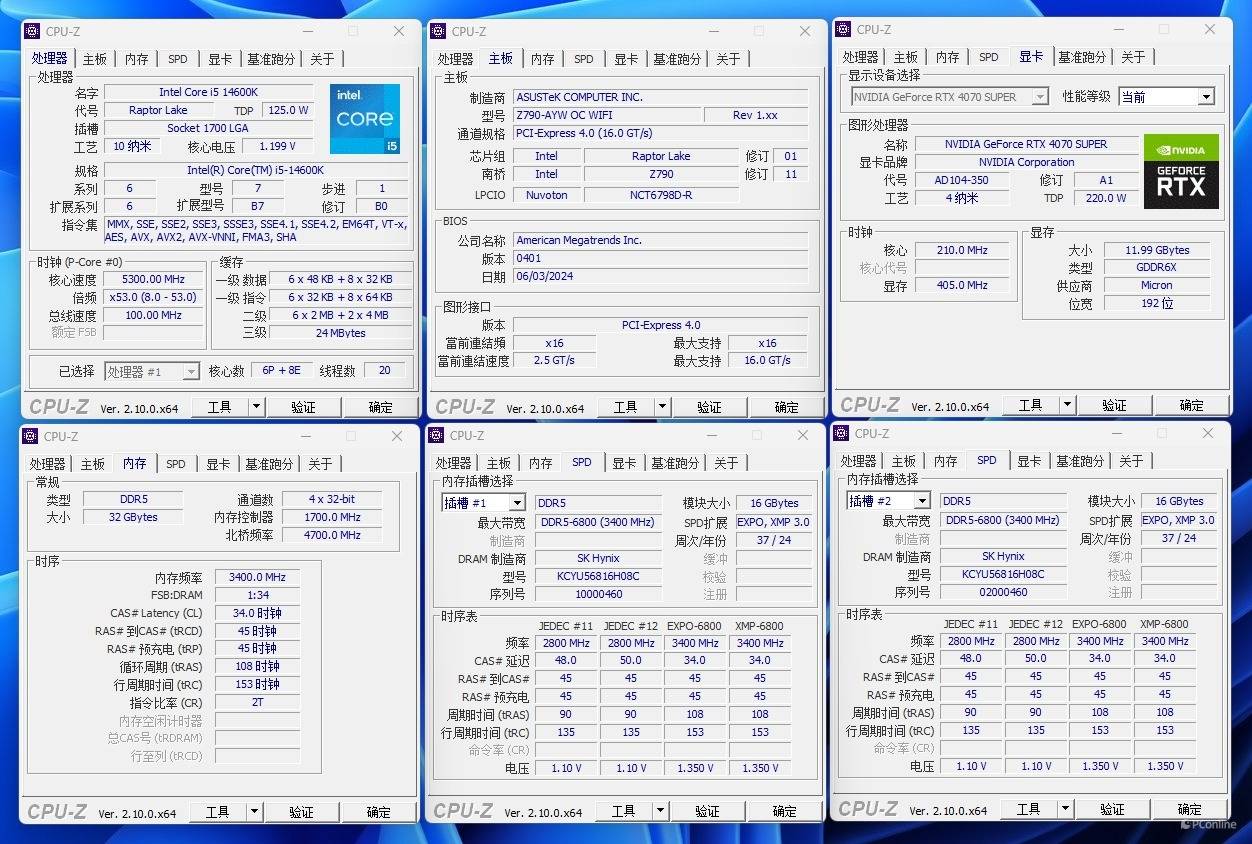1252x844 pixels.
Task: Switch to 基准跑分 tab in the 处理器 window
Action: point(270,59)
